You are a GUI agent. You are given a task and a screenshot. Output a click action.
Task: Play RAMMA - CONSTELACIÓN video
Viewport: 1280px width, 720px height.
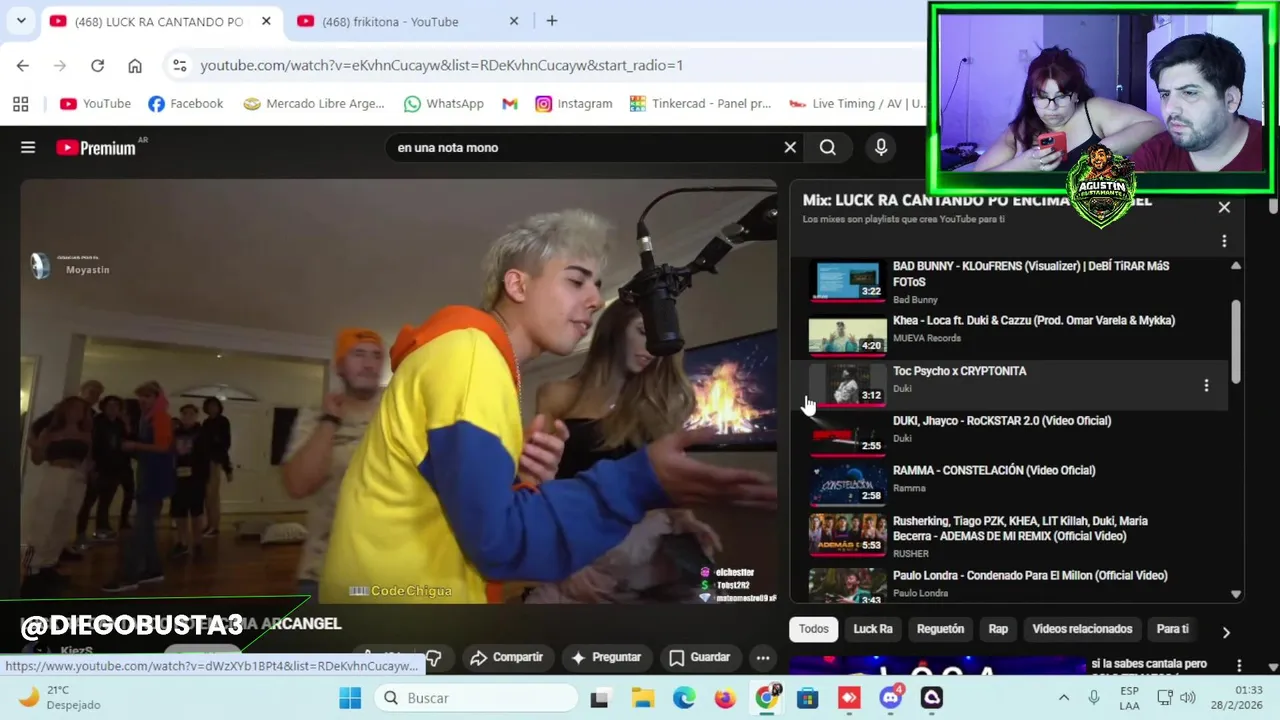(1010, 484)
